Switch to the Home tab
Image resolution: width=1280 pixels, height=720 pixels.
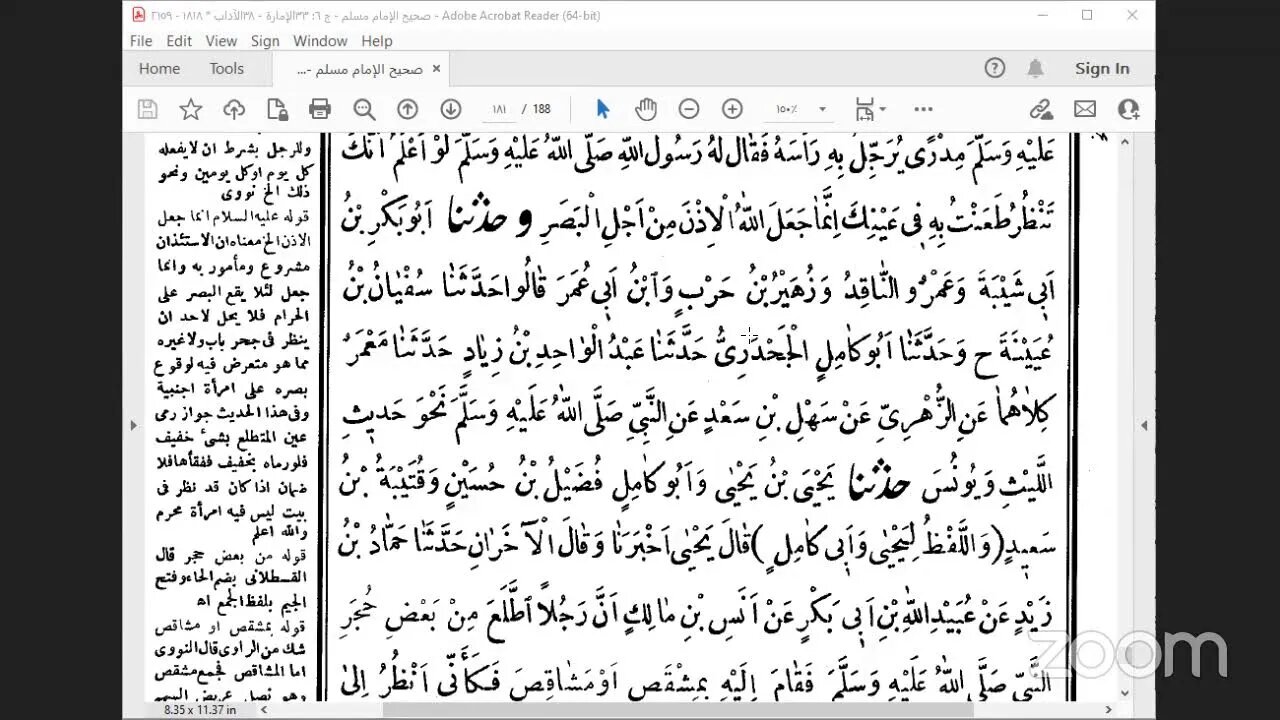(159, 68)
